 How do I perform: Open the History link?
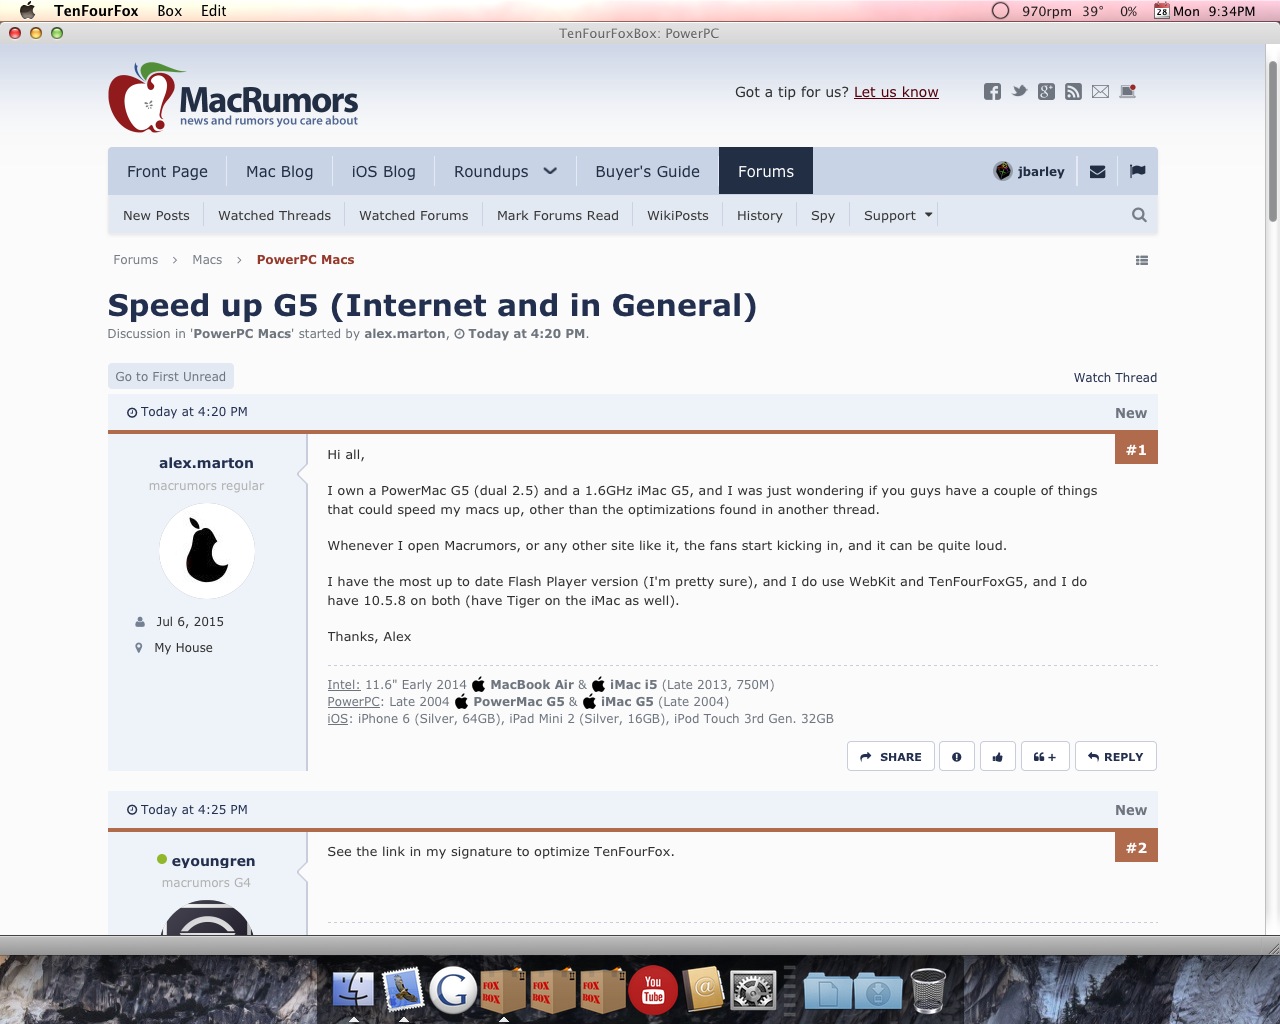pyautogui.click(x=759, y=215)
